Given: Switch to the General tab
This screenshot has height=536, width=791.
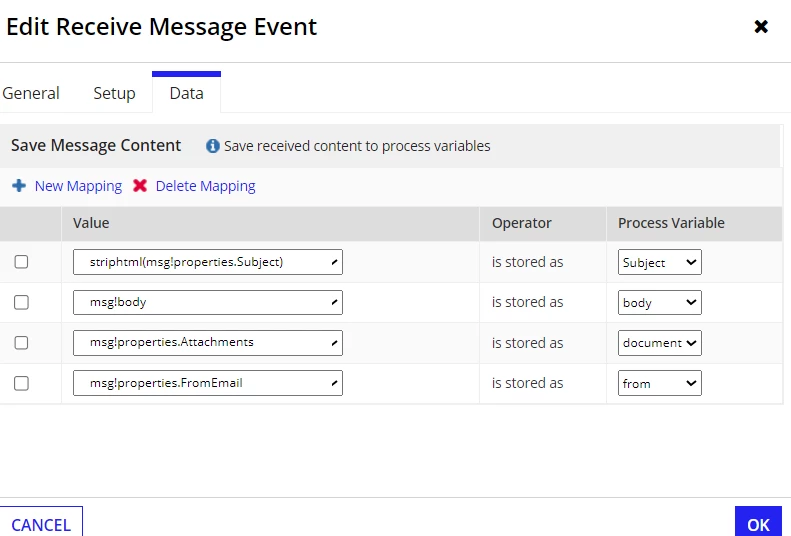Looking at the screenshot, I should tap(31, 93).
